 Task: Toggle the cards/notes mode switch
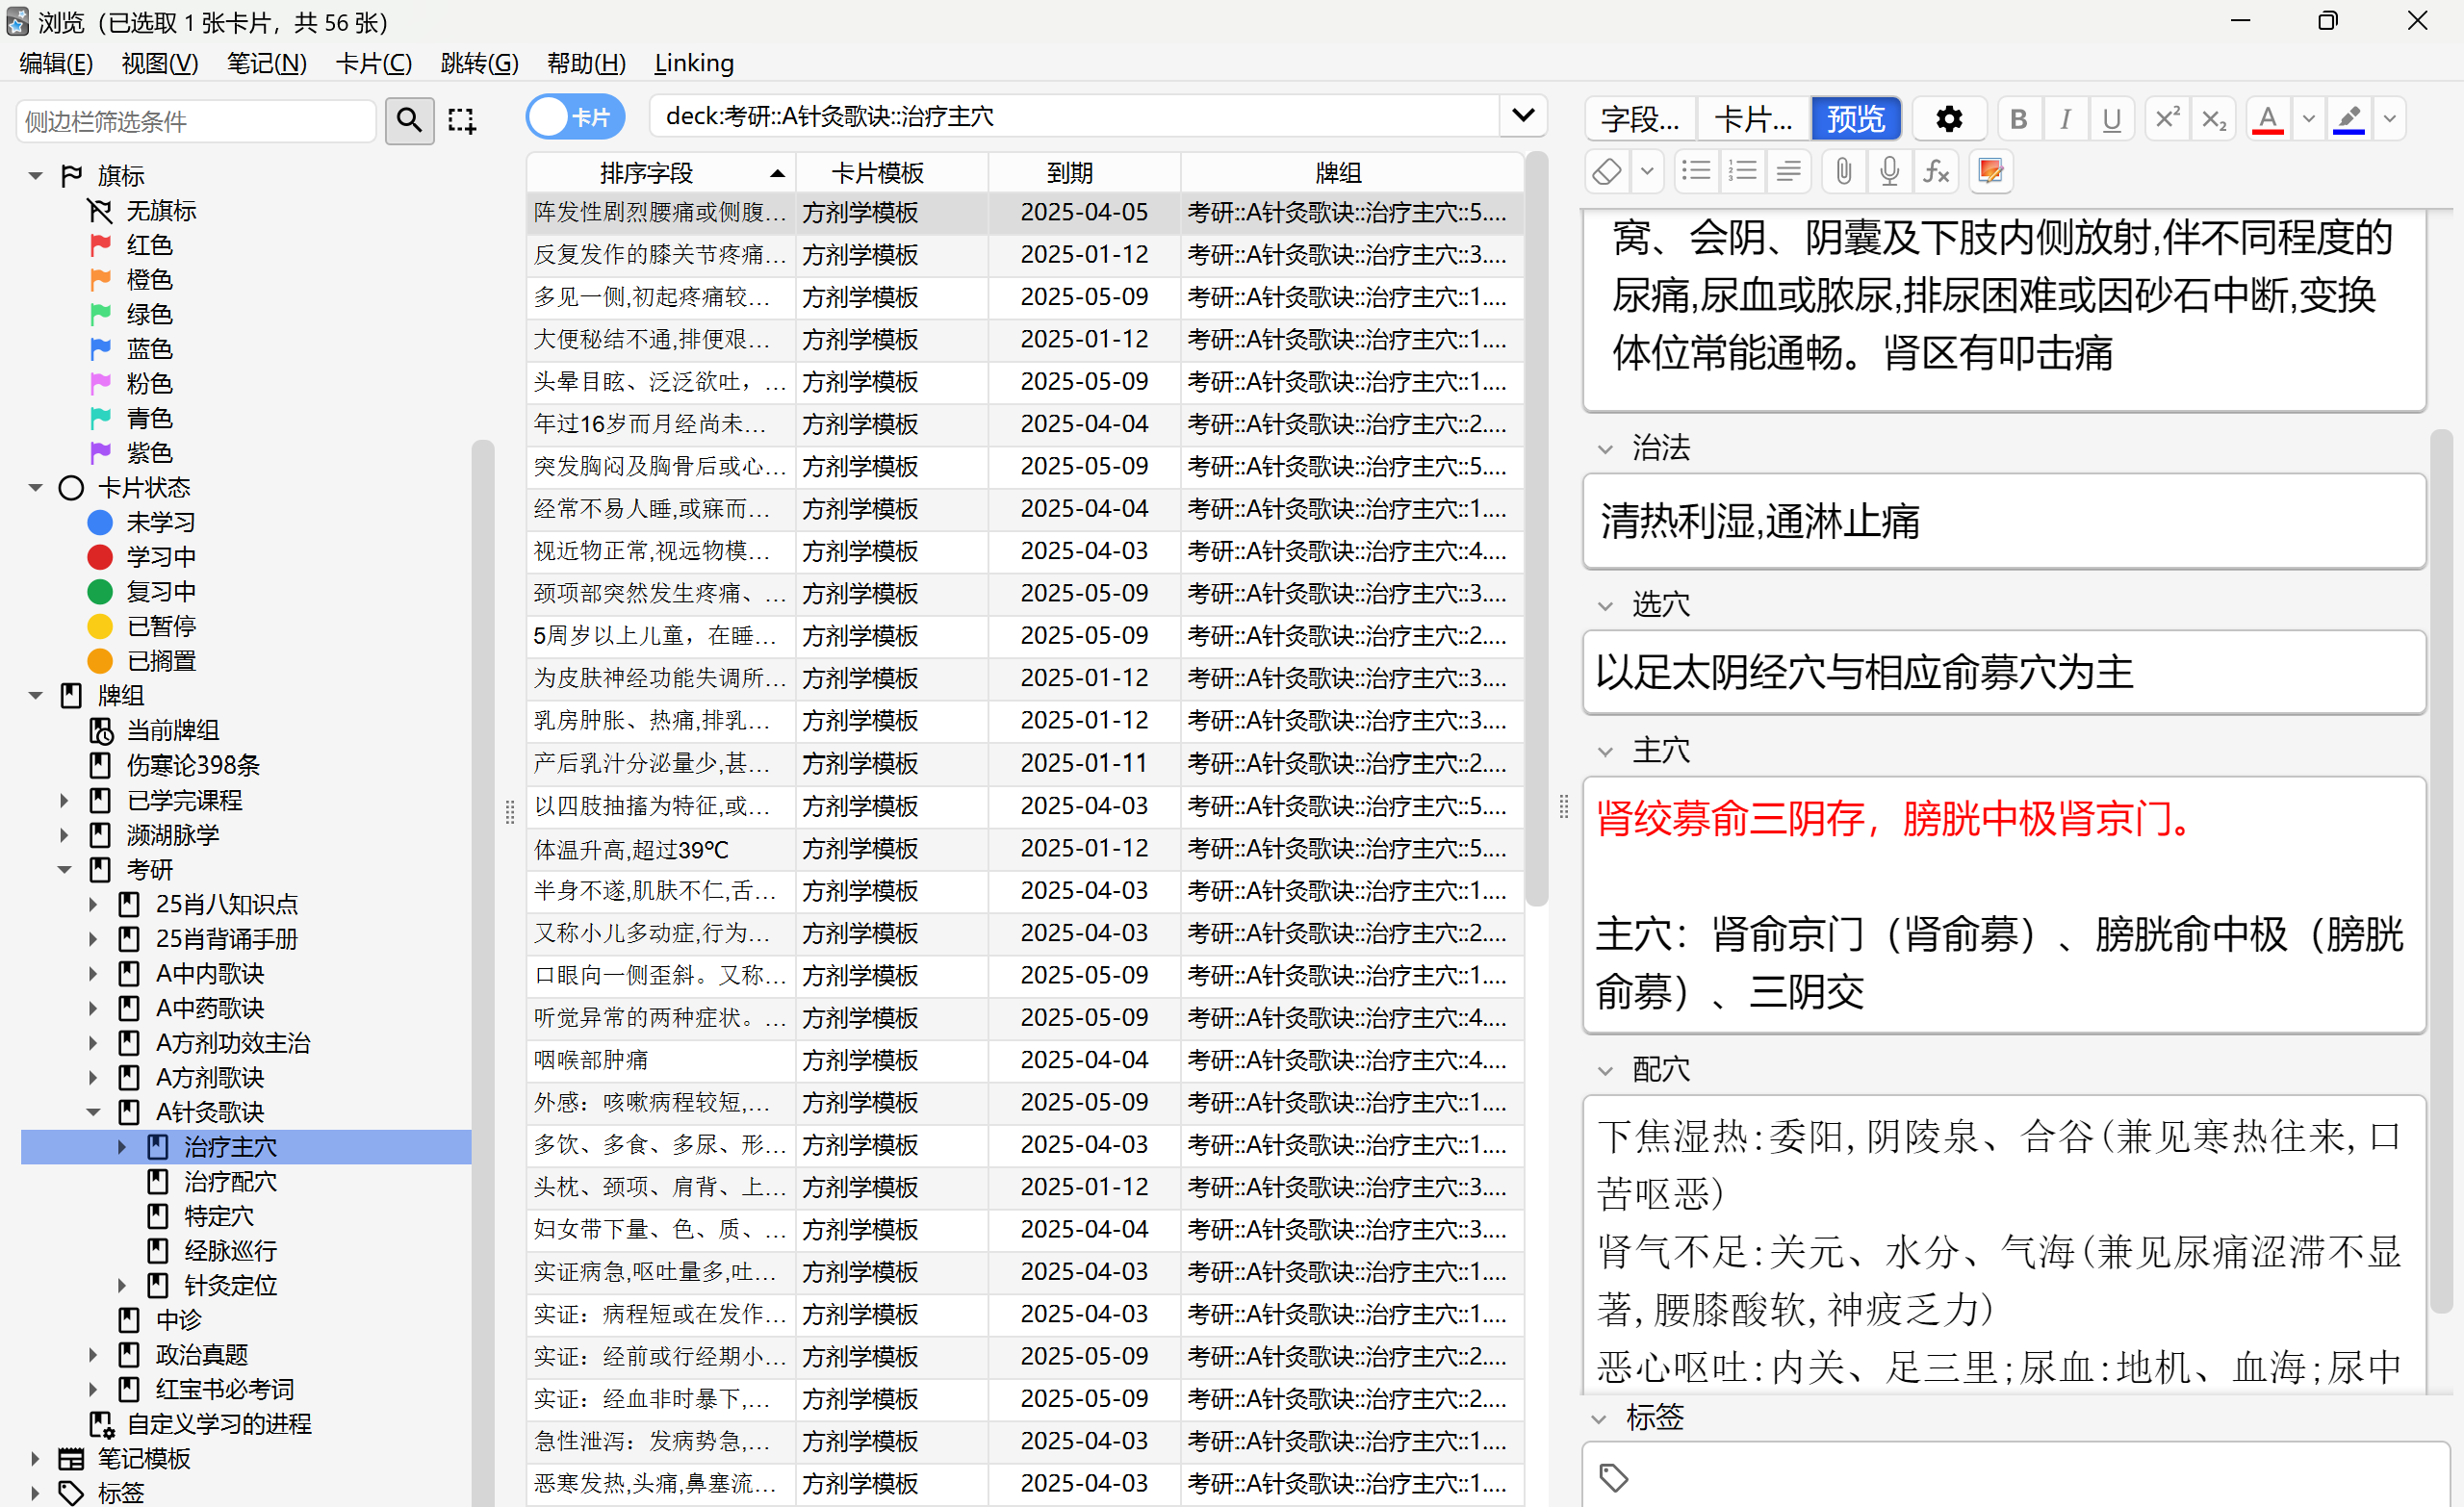coord(575,117)
